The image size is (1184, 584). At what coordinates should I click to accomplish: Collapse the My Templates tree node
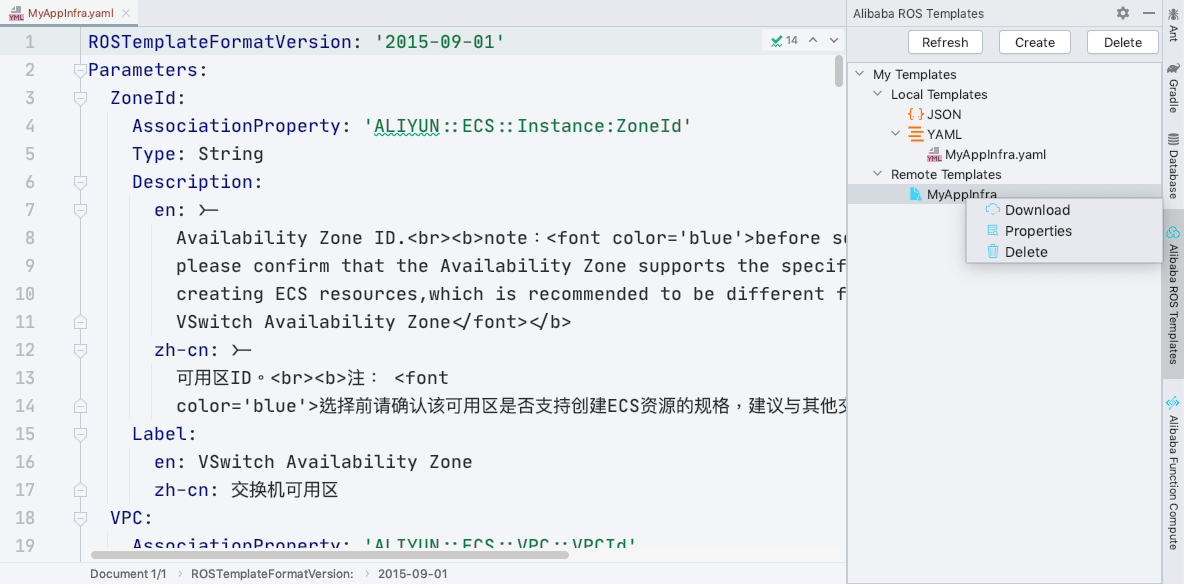pyautogui.click(x=859, y=74)
